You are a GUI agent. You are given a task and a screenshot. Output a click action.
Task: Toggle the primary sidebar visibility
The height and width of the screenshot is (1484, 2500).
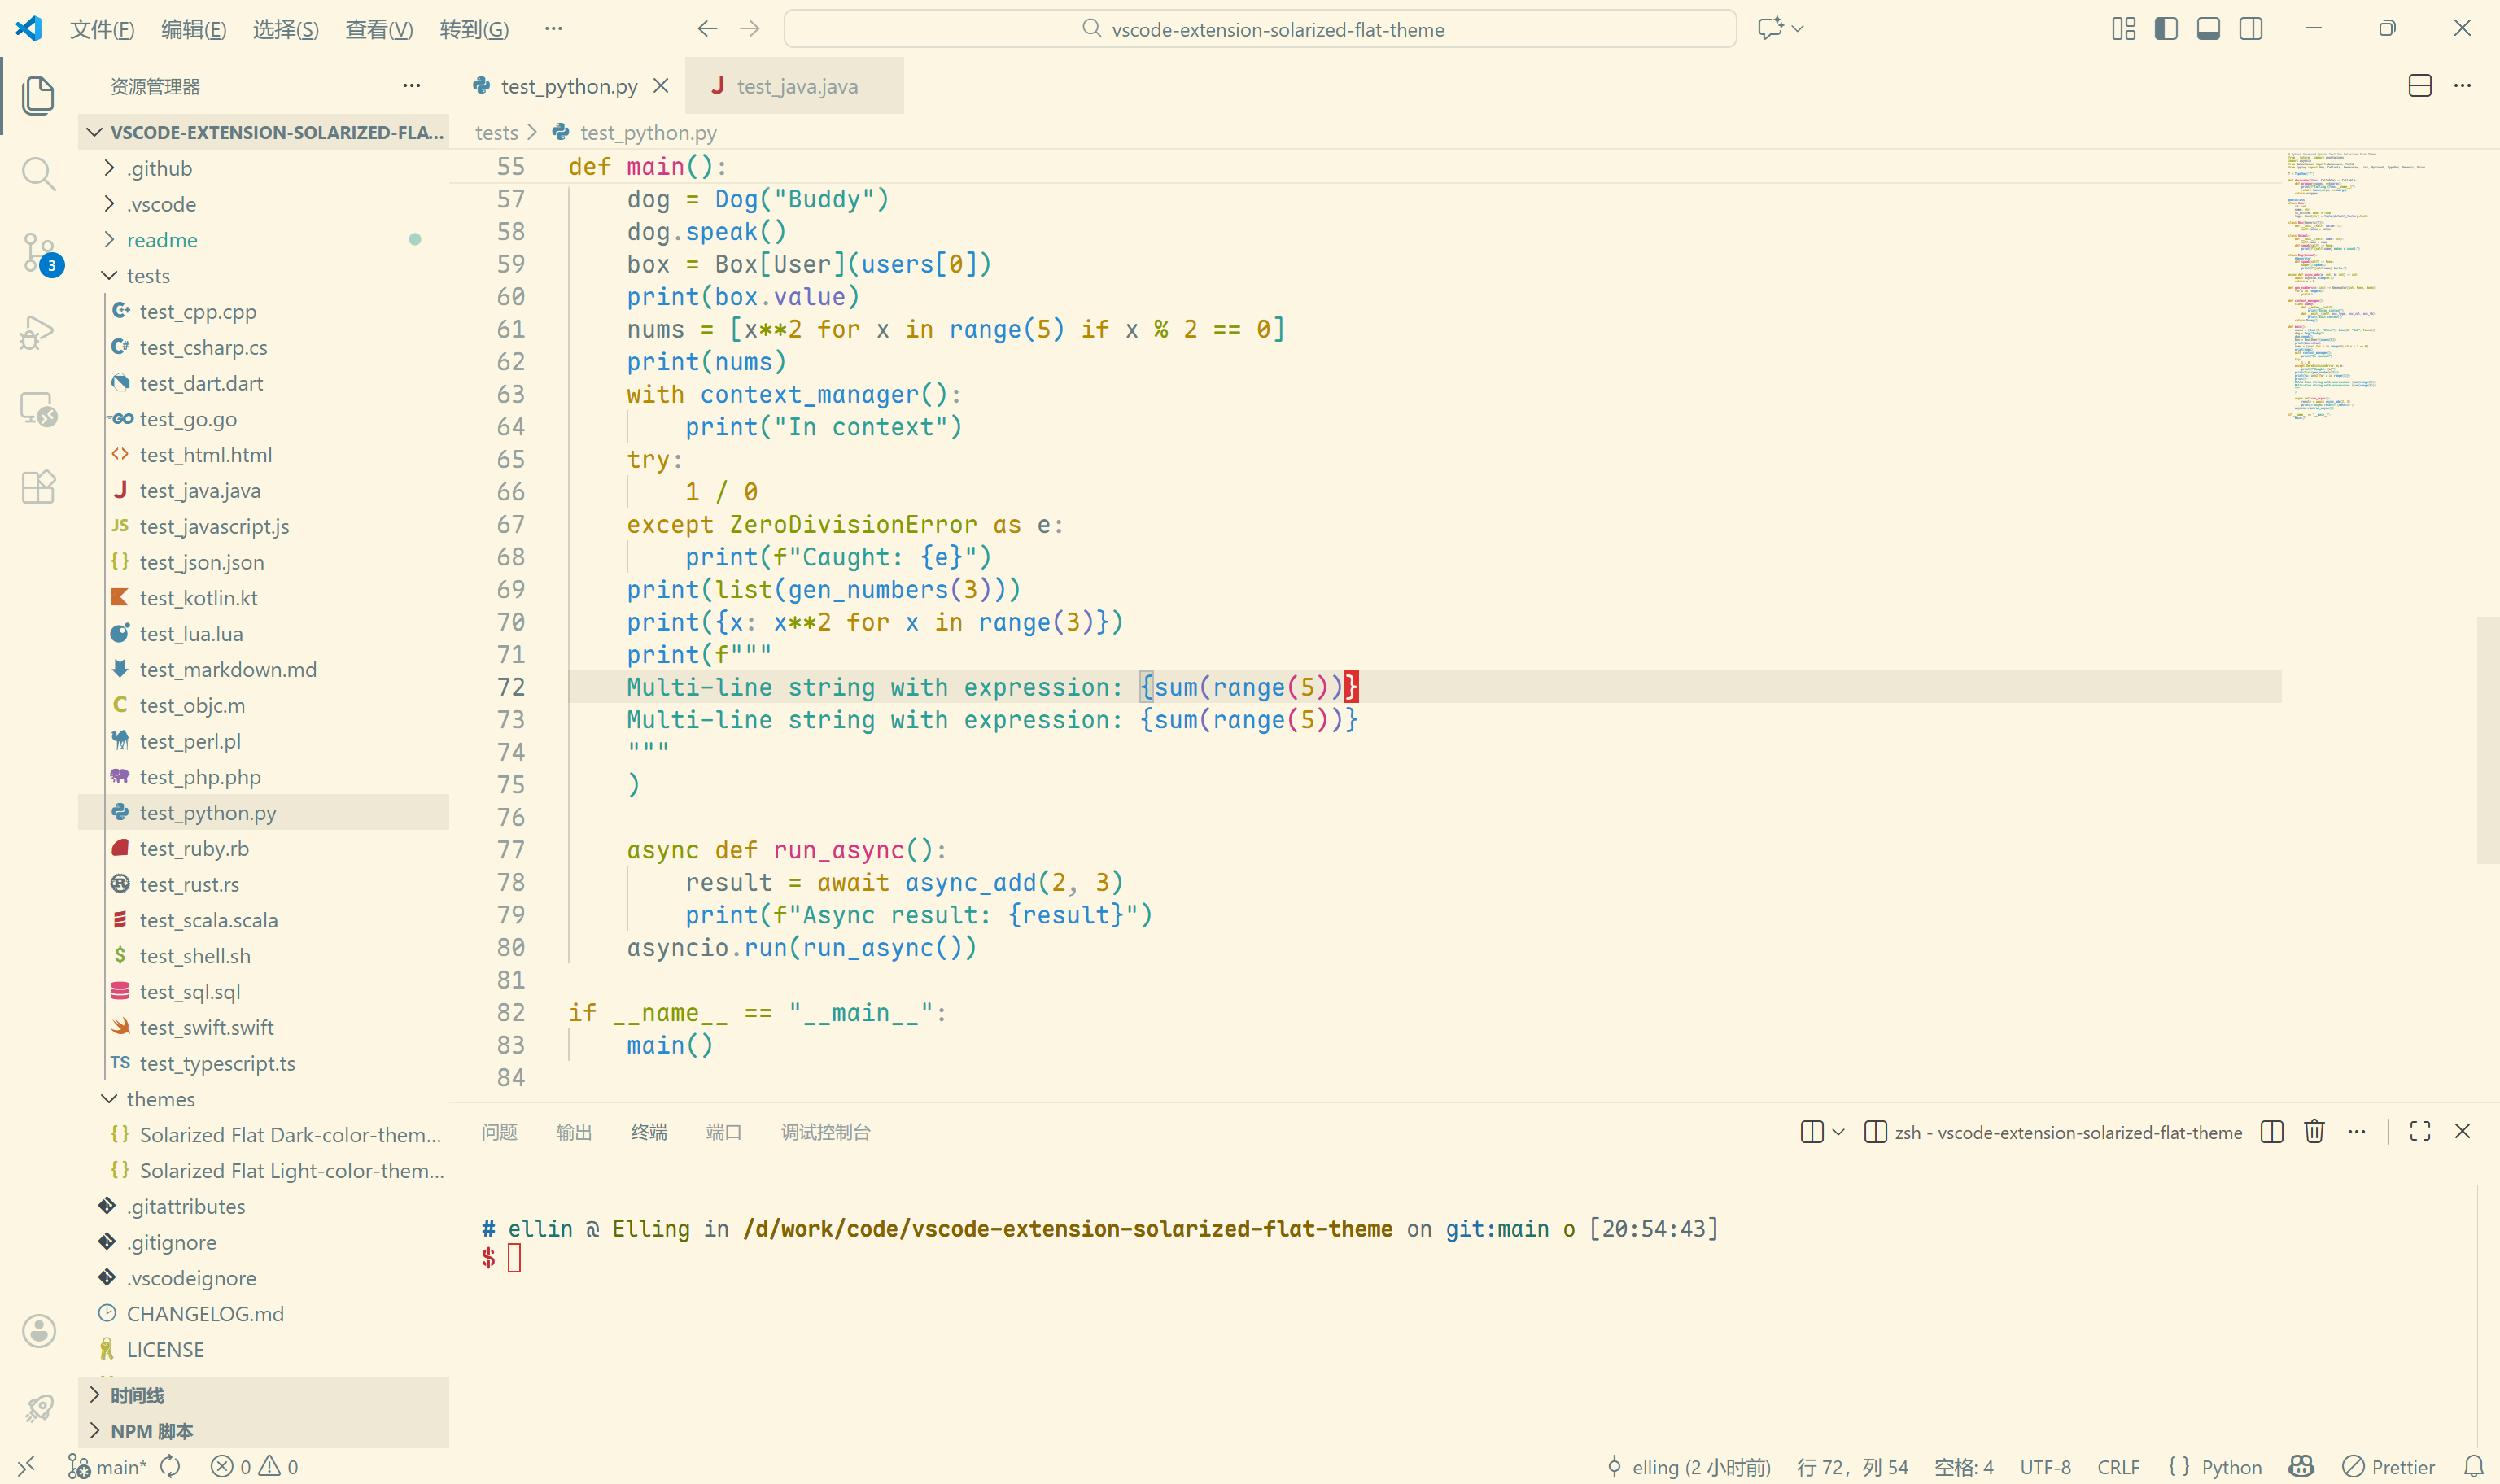click(x=2165, y=28)
